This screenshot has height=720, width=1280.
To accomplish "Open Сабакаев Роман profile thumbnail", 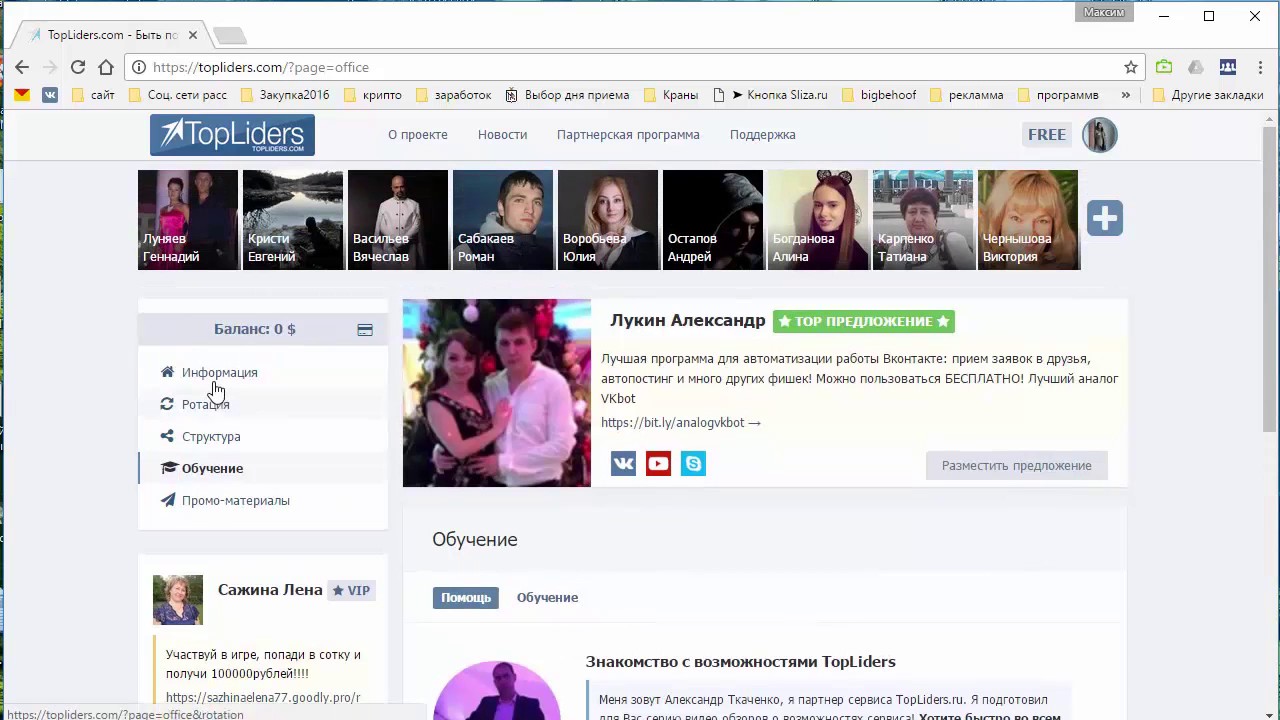I will pos(503,220).
